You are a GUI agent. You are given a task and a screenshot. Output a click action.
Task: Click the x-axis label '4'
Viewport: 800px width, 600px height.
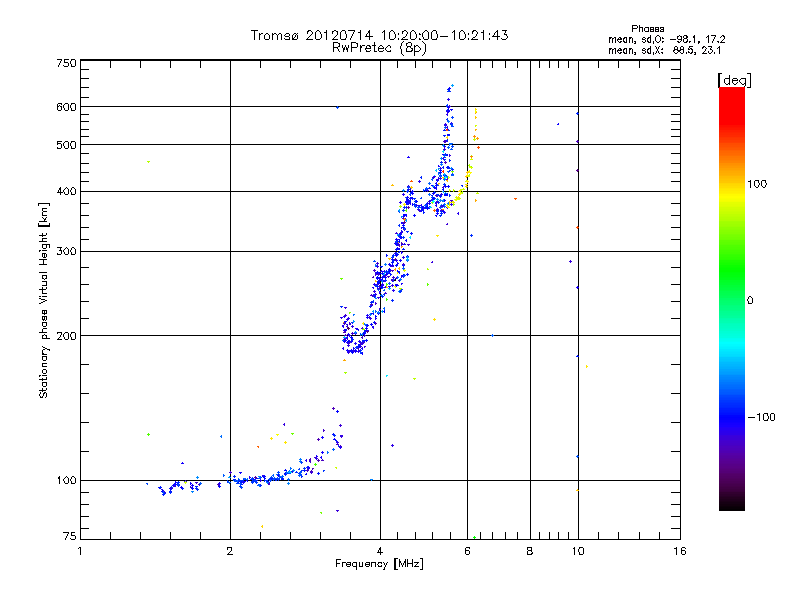tap(380, 551)
